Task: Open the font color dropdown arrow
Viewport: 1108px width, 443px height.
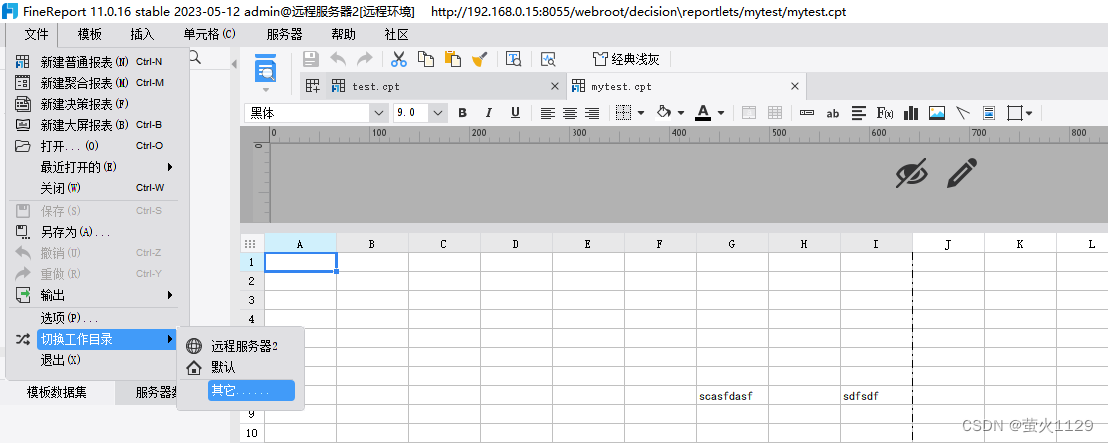Action: click(721, 113)
